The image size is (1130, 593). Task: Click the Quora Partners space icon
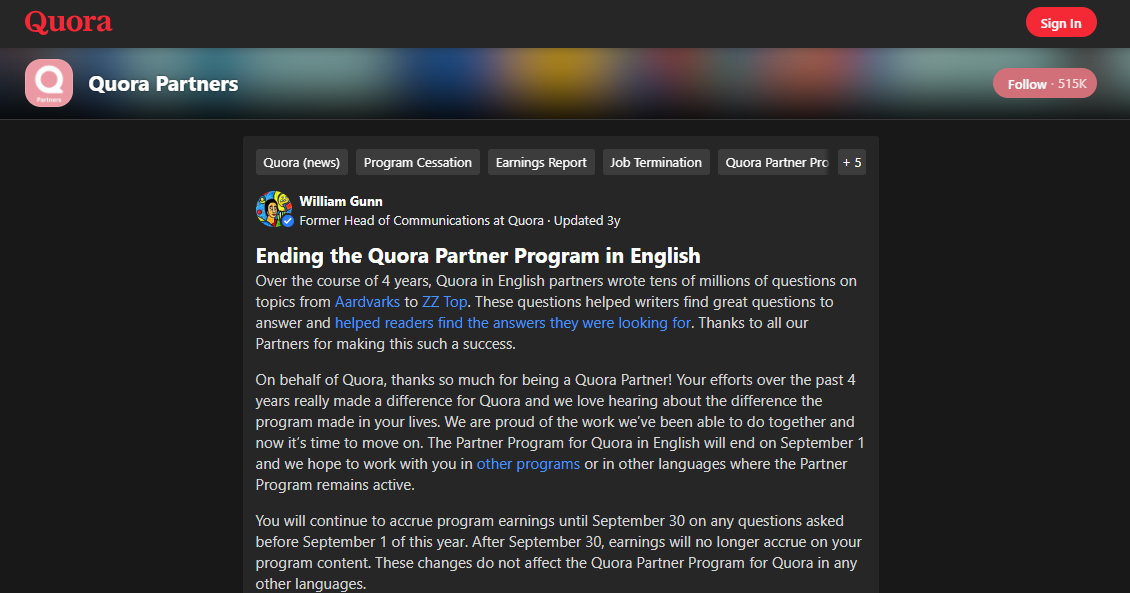(49, 83)
